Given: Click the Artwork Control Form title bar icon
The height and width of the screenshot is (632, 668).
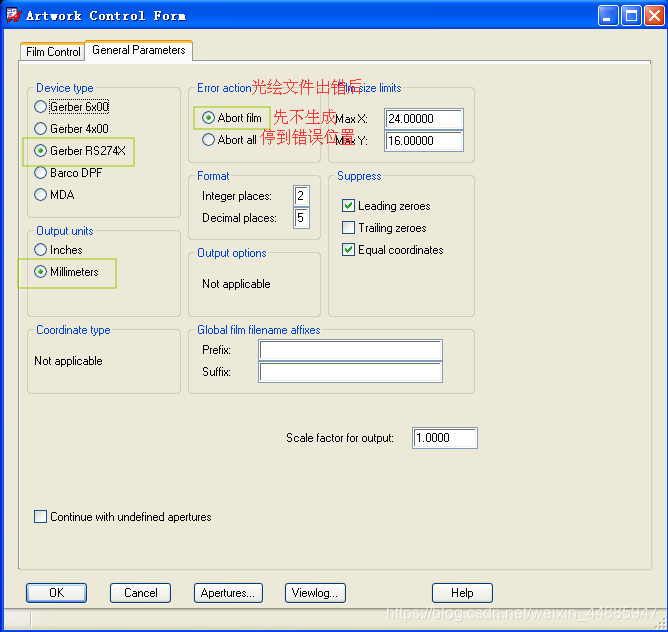Looking at the screenshot, I should click(x=13, y=15).
